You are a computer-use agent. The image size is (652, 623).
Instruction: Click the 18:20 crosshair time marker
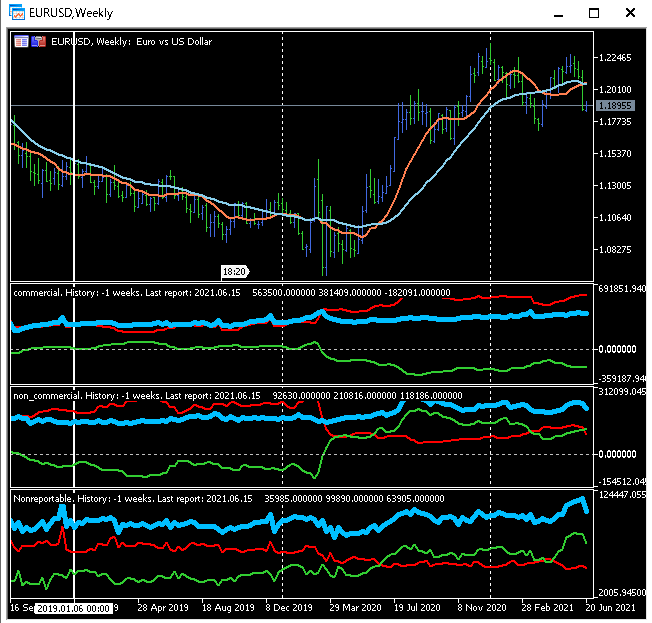(234, 272)
